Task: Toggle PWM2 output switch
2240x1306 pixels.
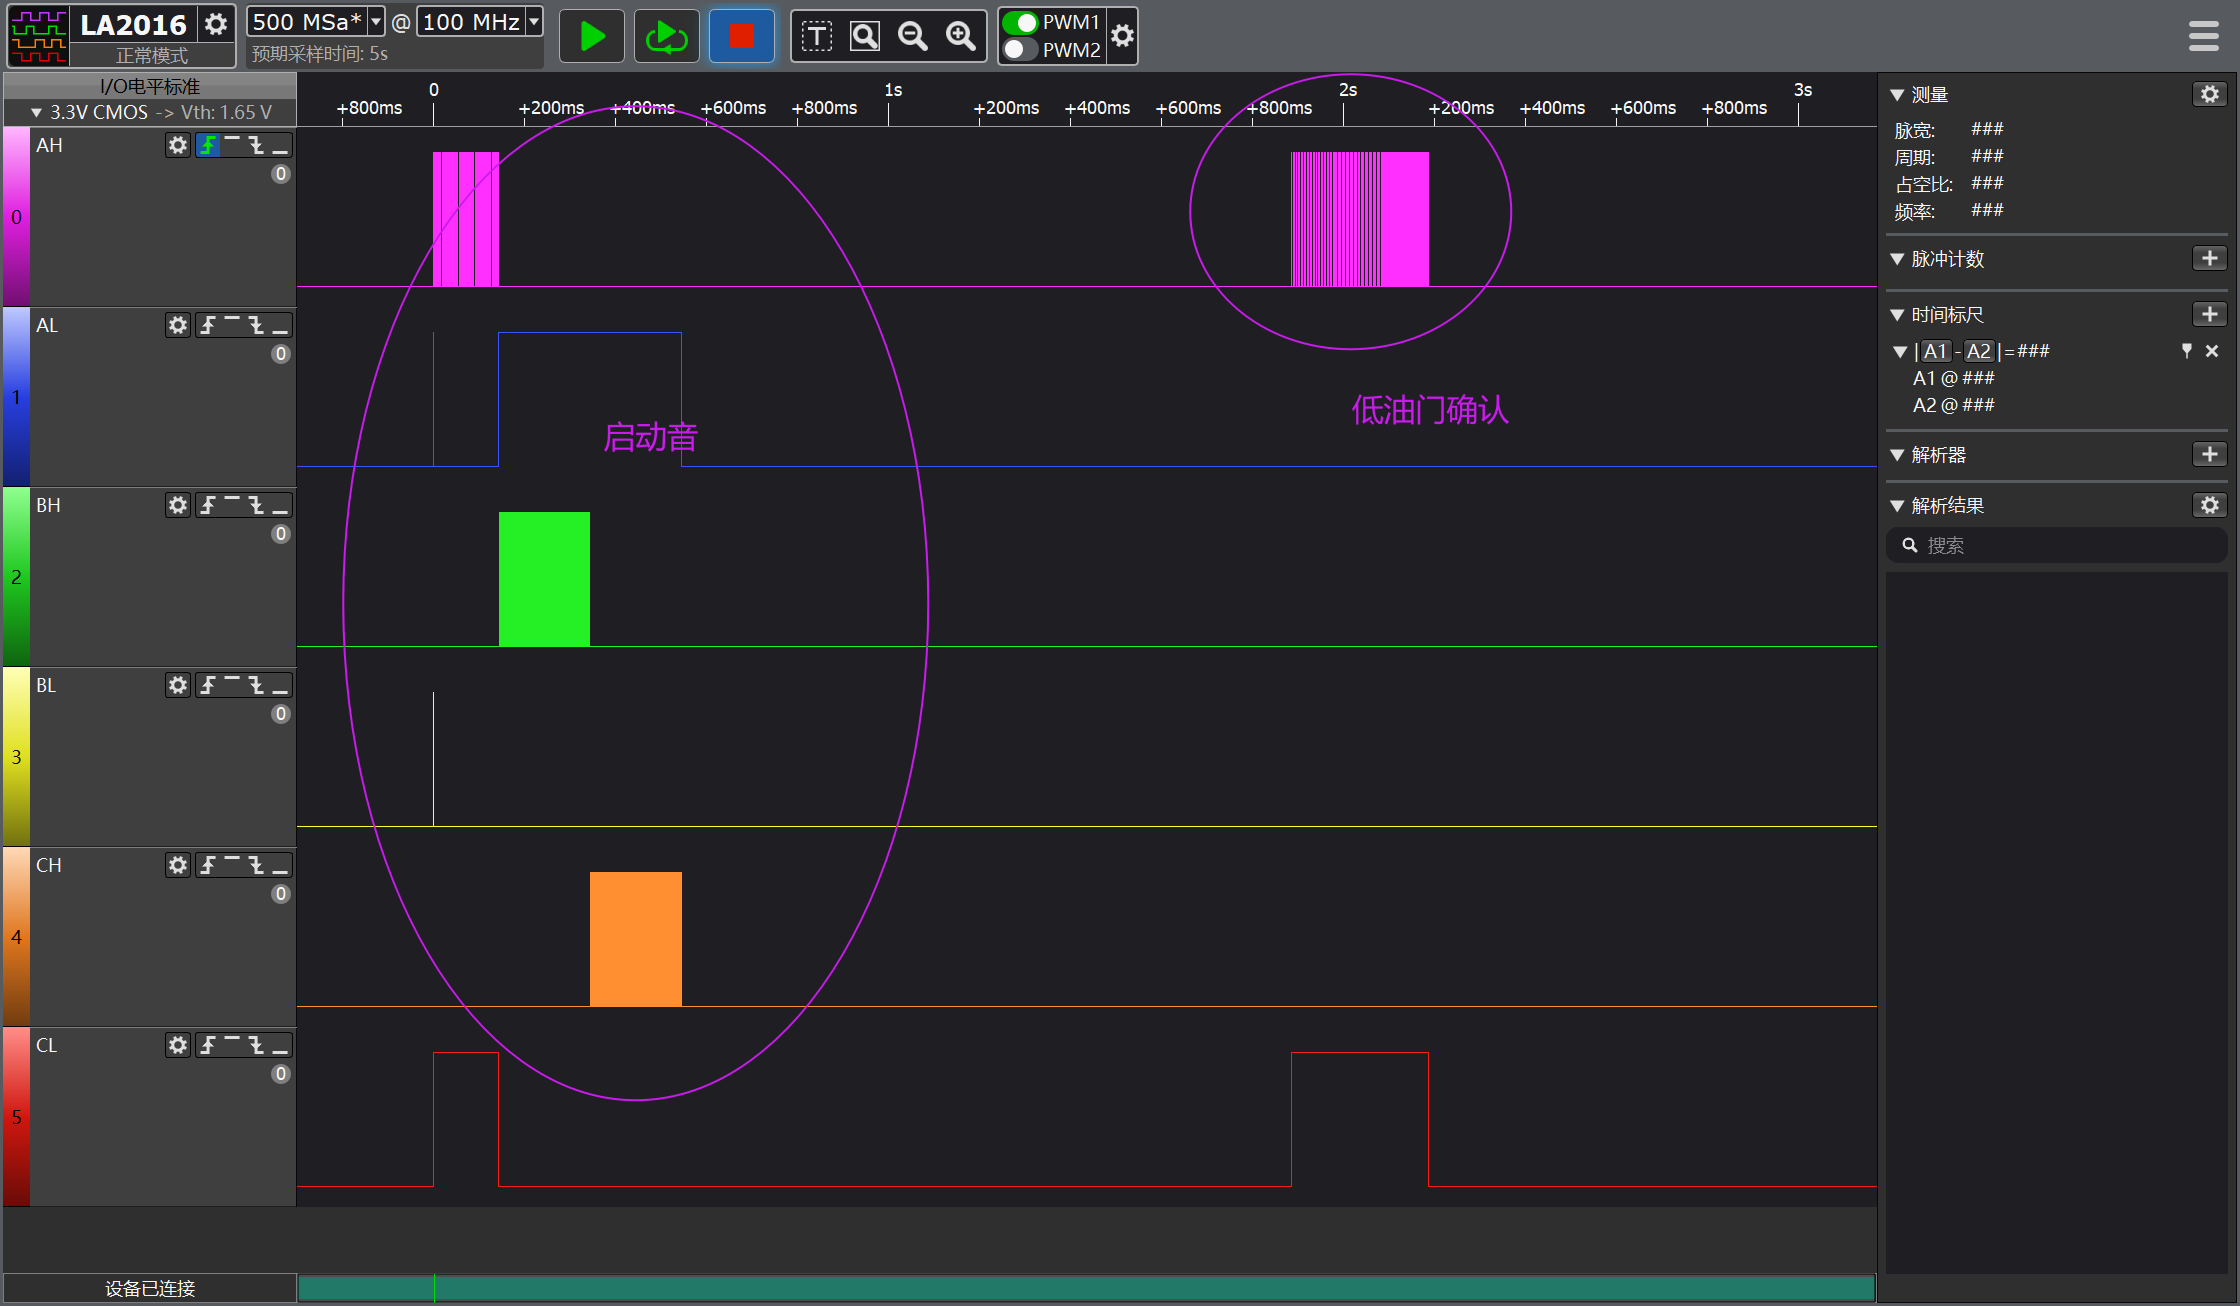Action: click(1020, 49)
